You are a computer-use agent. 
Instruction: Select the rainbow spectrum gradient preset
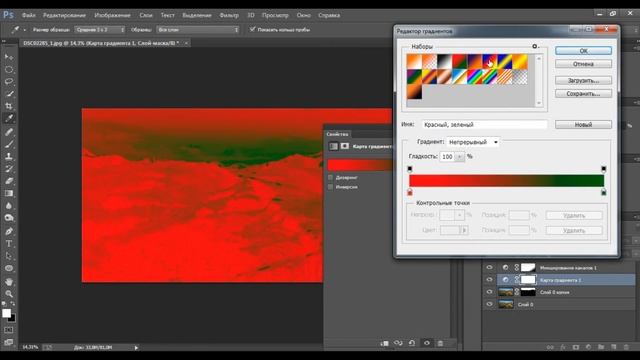point(474,77)
